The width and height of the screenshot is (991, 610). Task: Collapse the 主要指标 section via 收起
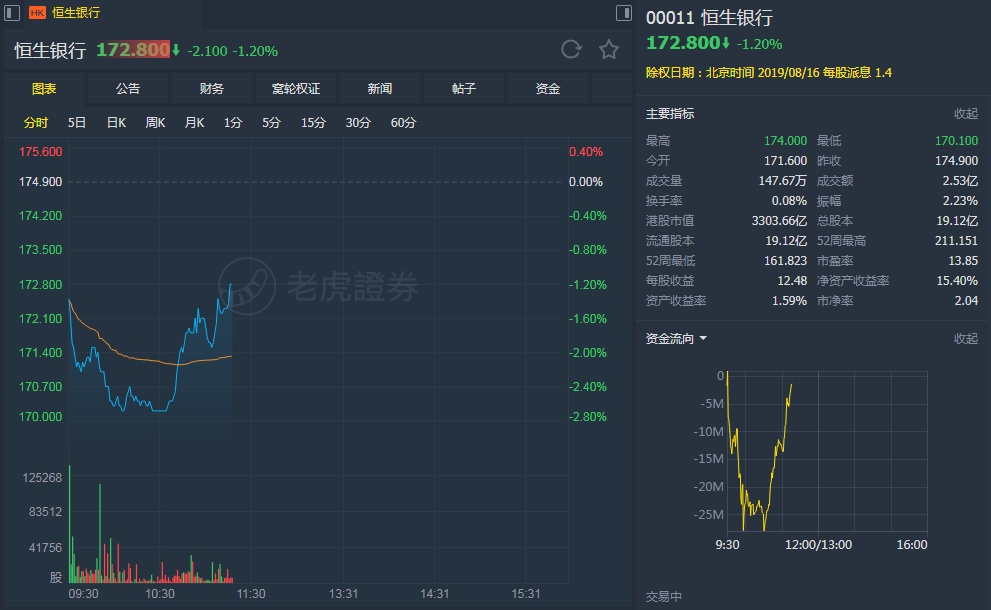click(x=965, y=114)
